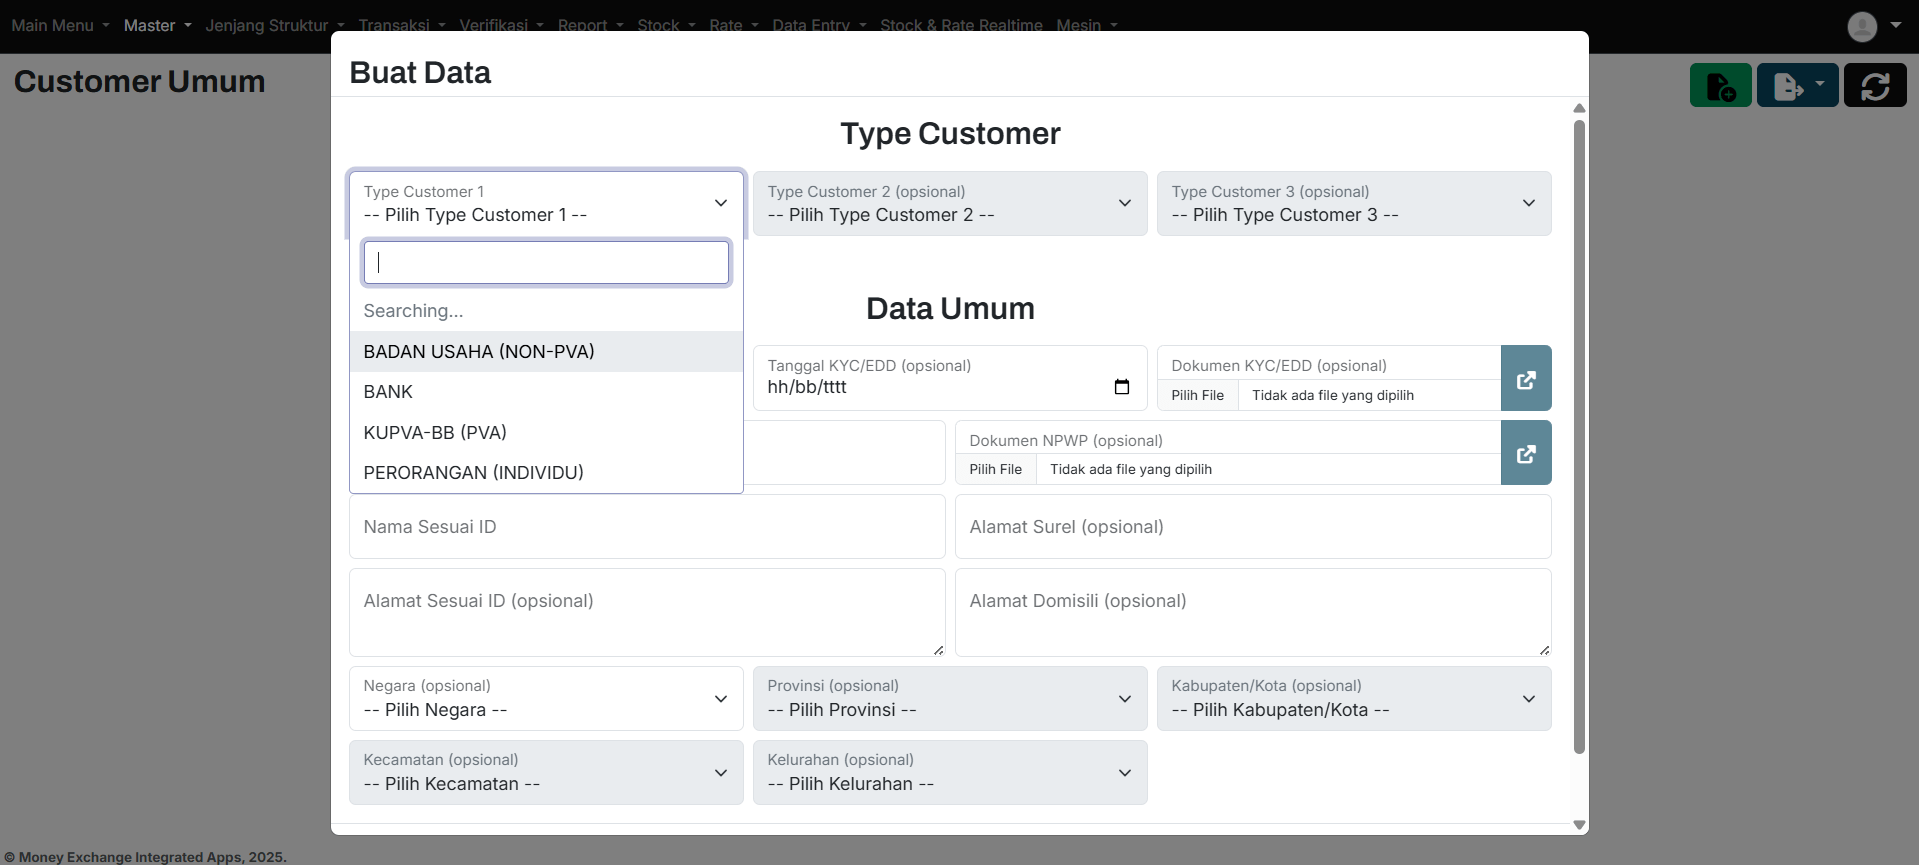Expand the Type Customer 2 dropdown
The image size is (1919, 865).
[x=949, y=204]
